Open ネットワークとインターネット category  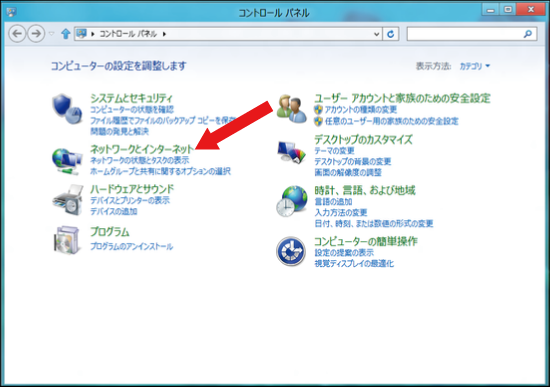pos(142,149)
